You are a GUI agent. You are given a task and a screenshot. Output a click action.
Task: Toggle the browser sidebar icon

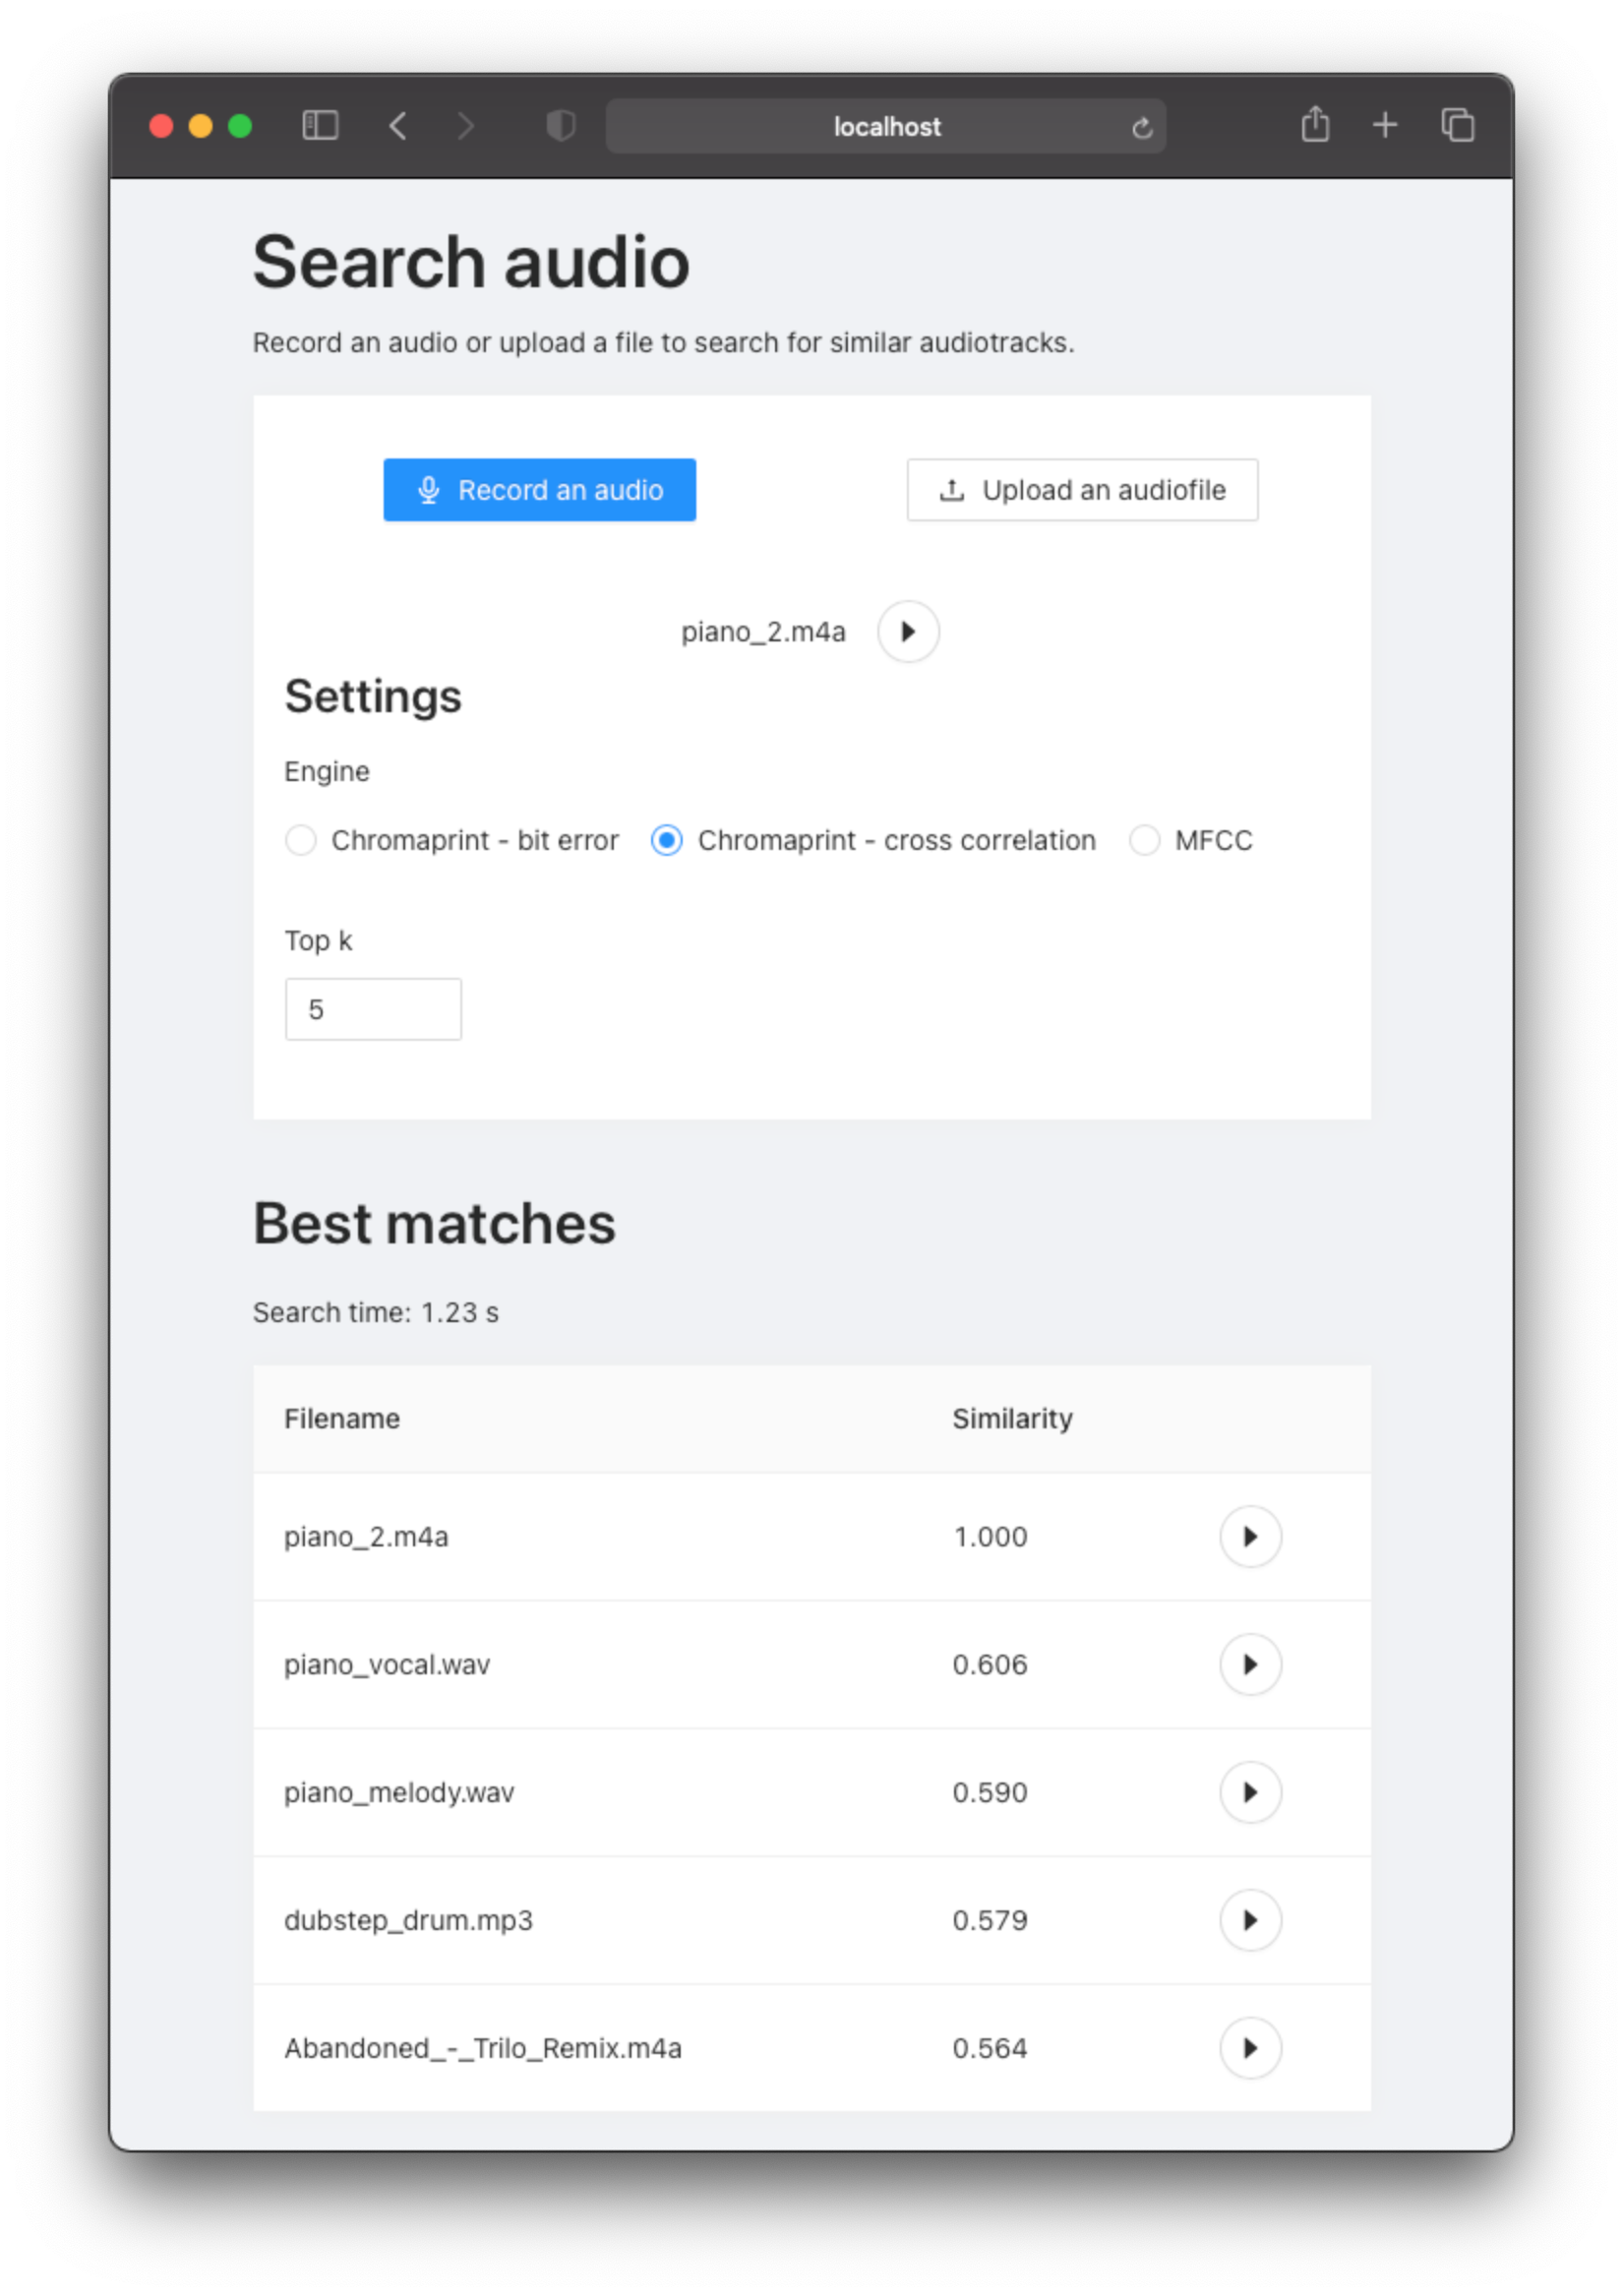(320, 126)
